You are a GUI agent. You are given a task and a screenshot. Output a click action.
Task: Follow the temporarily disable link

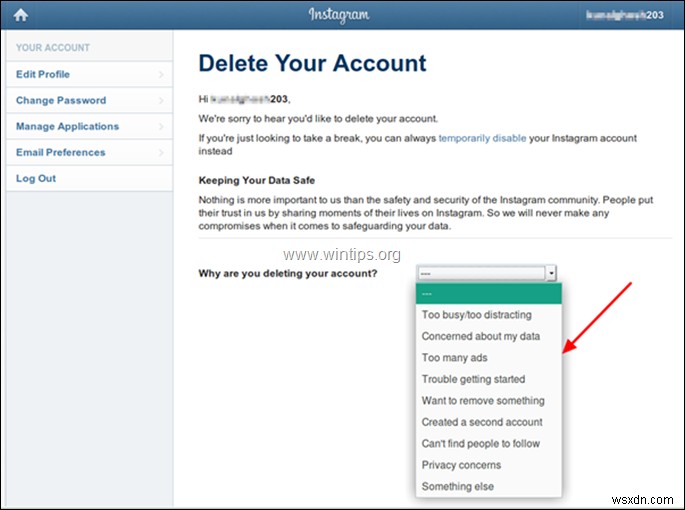482,138
